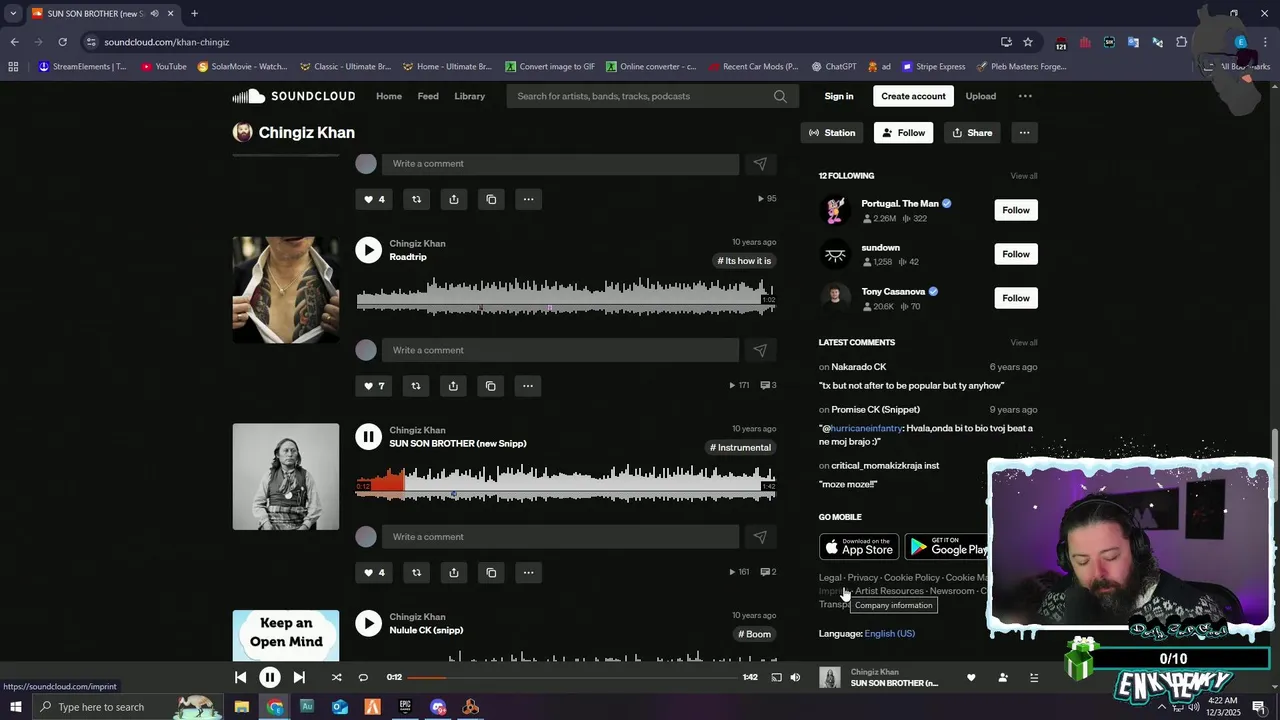Share the SUN SON BROTHER track
The width and height of the screenshot is (1280, 720).
pos(453,573)
